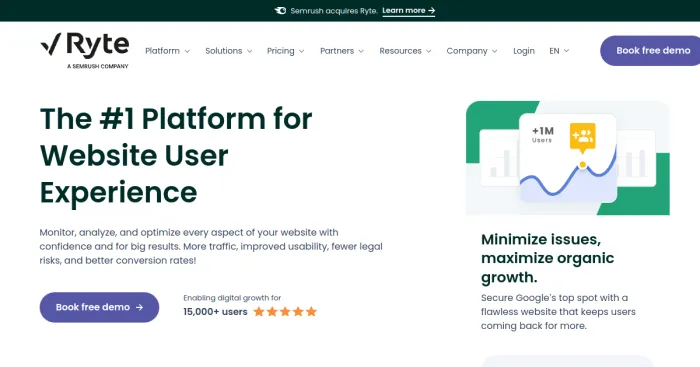This screenshot has width=700, height=367.
Task: Follow the Learn more banner link
Action: (408, 11)
